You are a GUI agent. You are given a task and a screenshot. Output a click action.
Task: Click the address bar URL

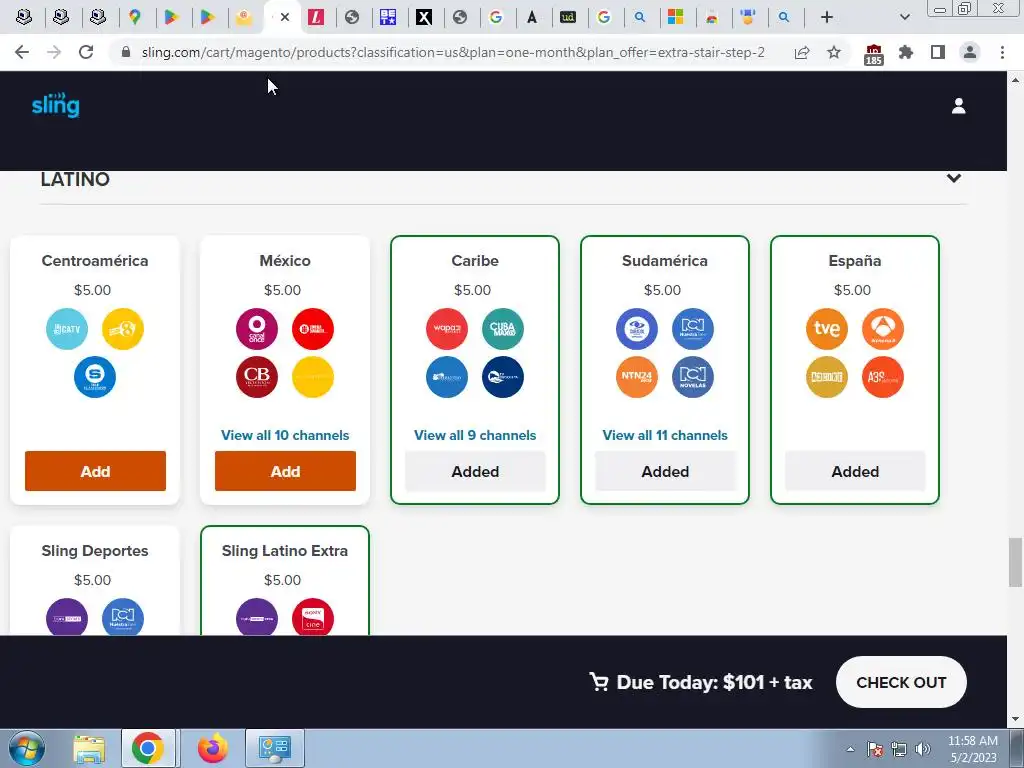click(453, 52)
